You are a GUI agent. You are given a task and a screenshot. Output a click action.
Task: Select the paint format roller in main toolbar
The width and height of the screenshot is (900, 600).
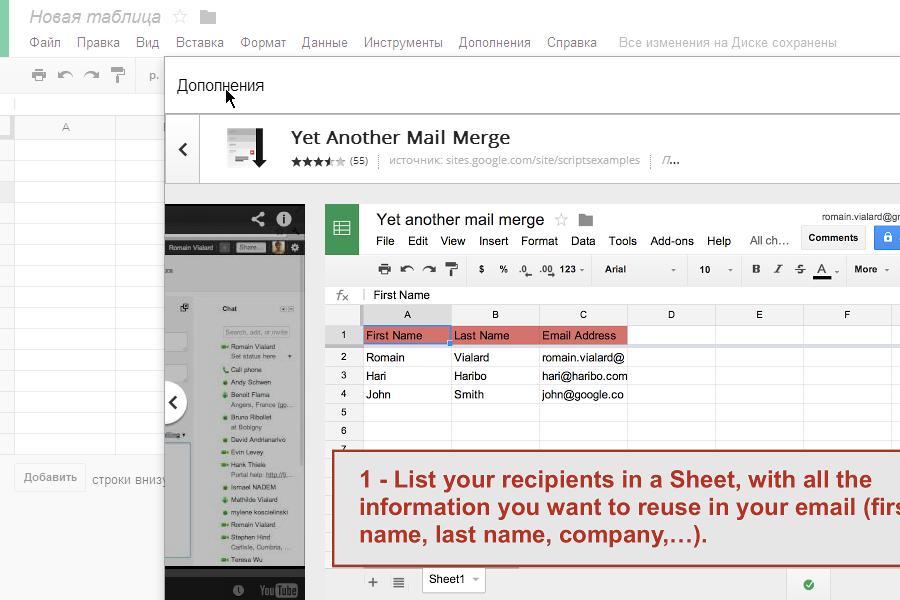coord(118,75)
